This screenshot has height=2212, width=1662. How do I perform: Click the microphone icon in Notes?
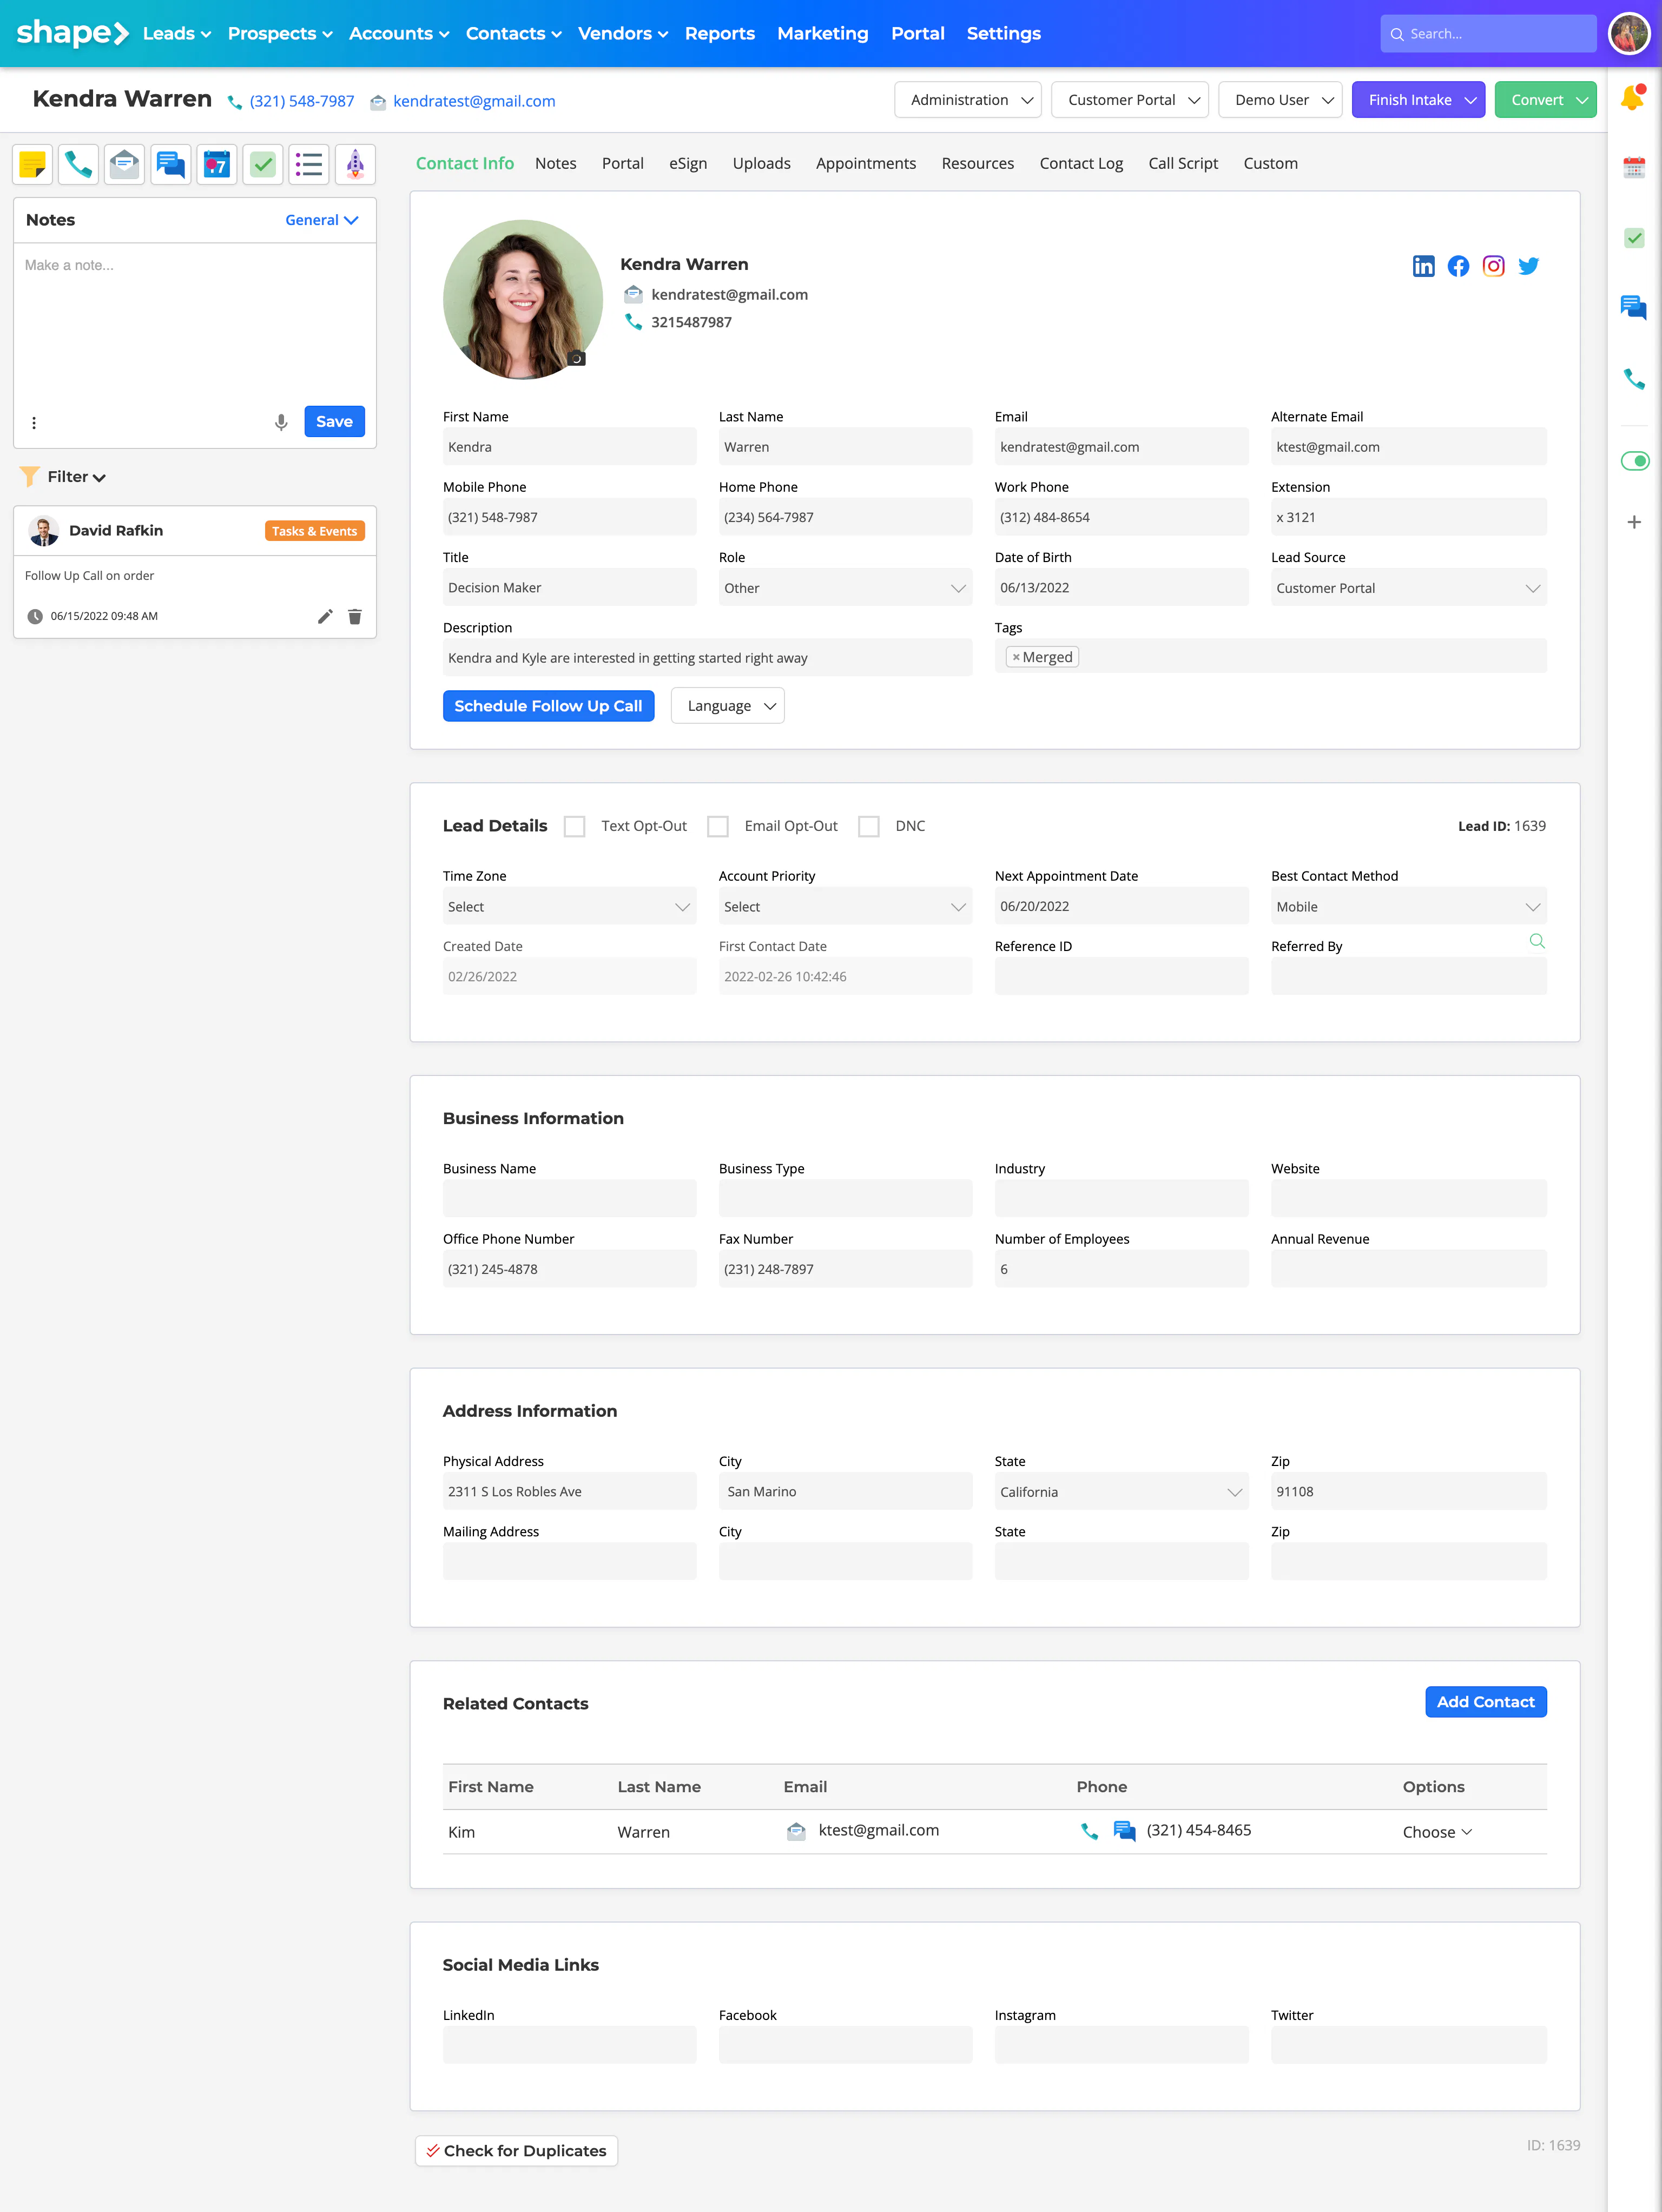[x=281, y=422]
